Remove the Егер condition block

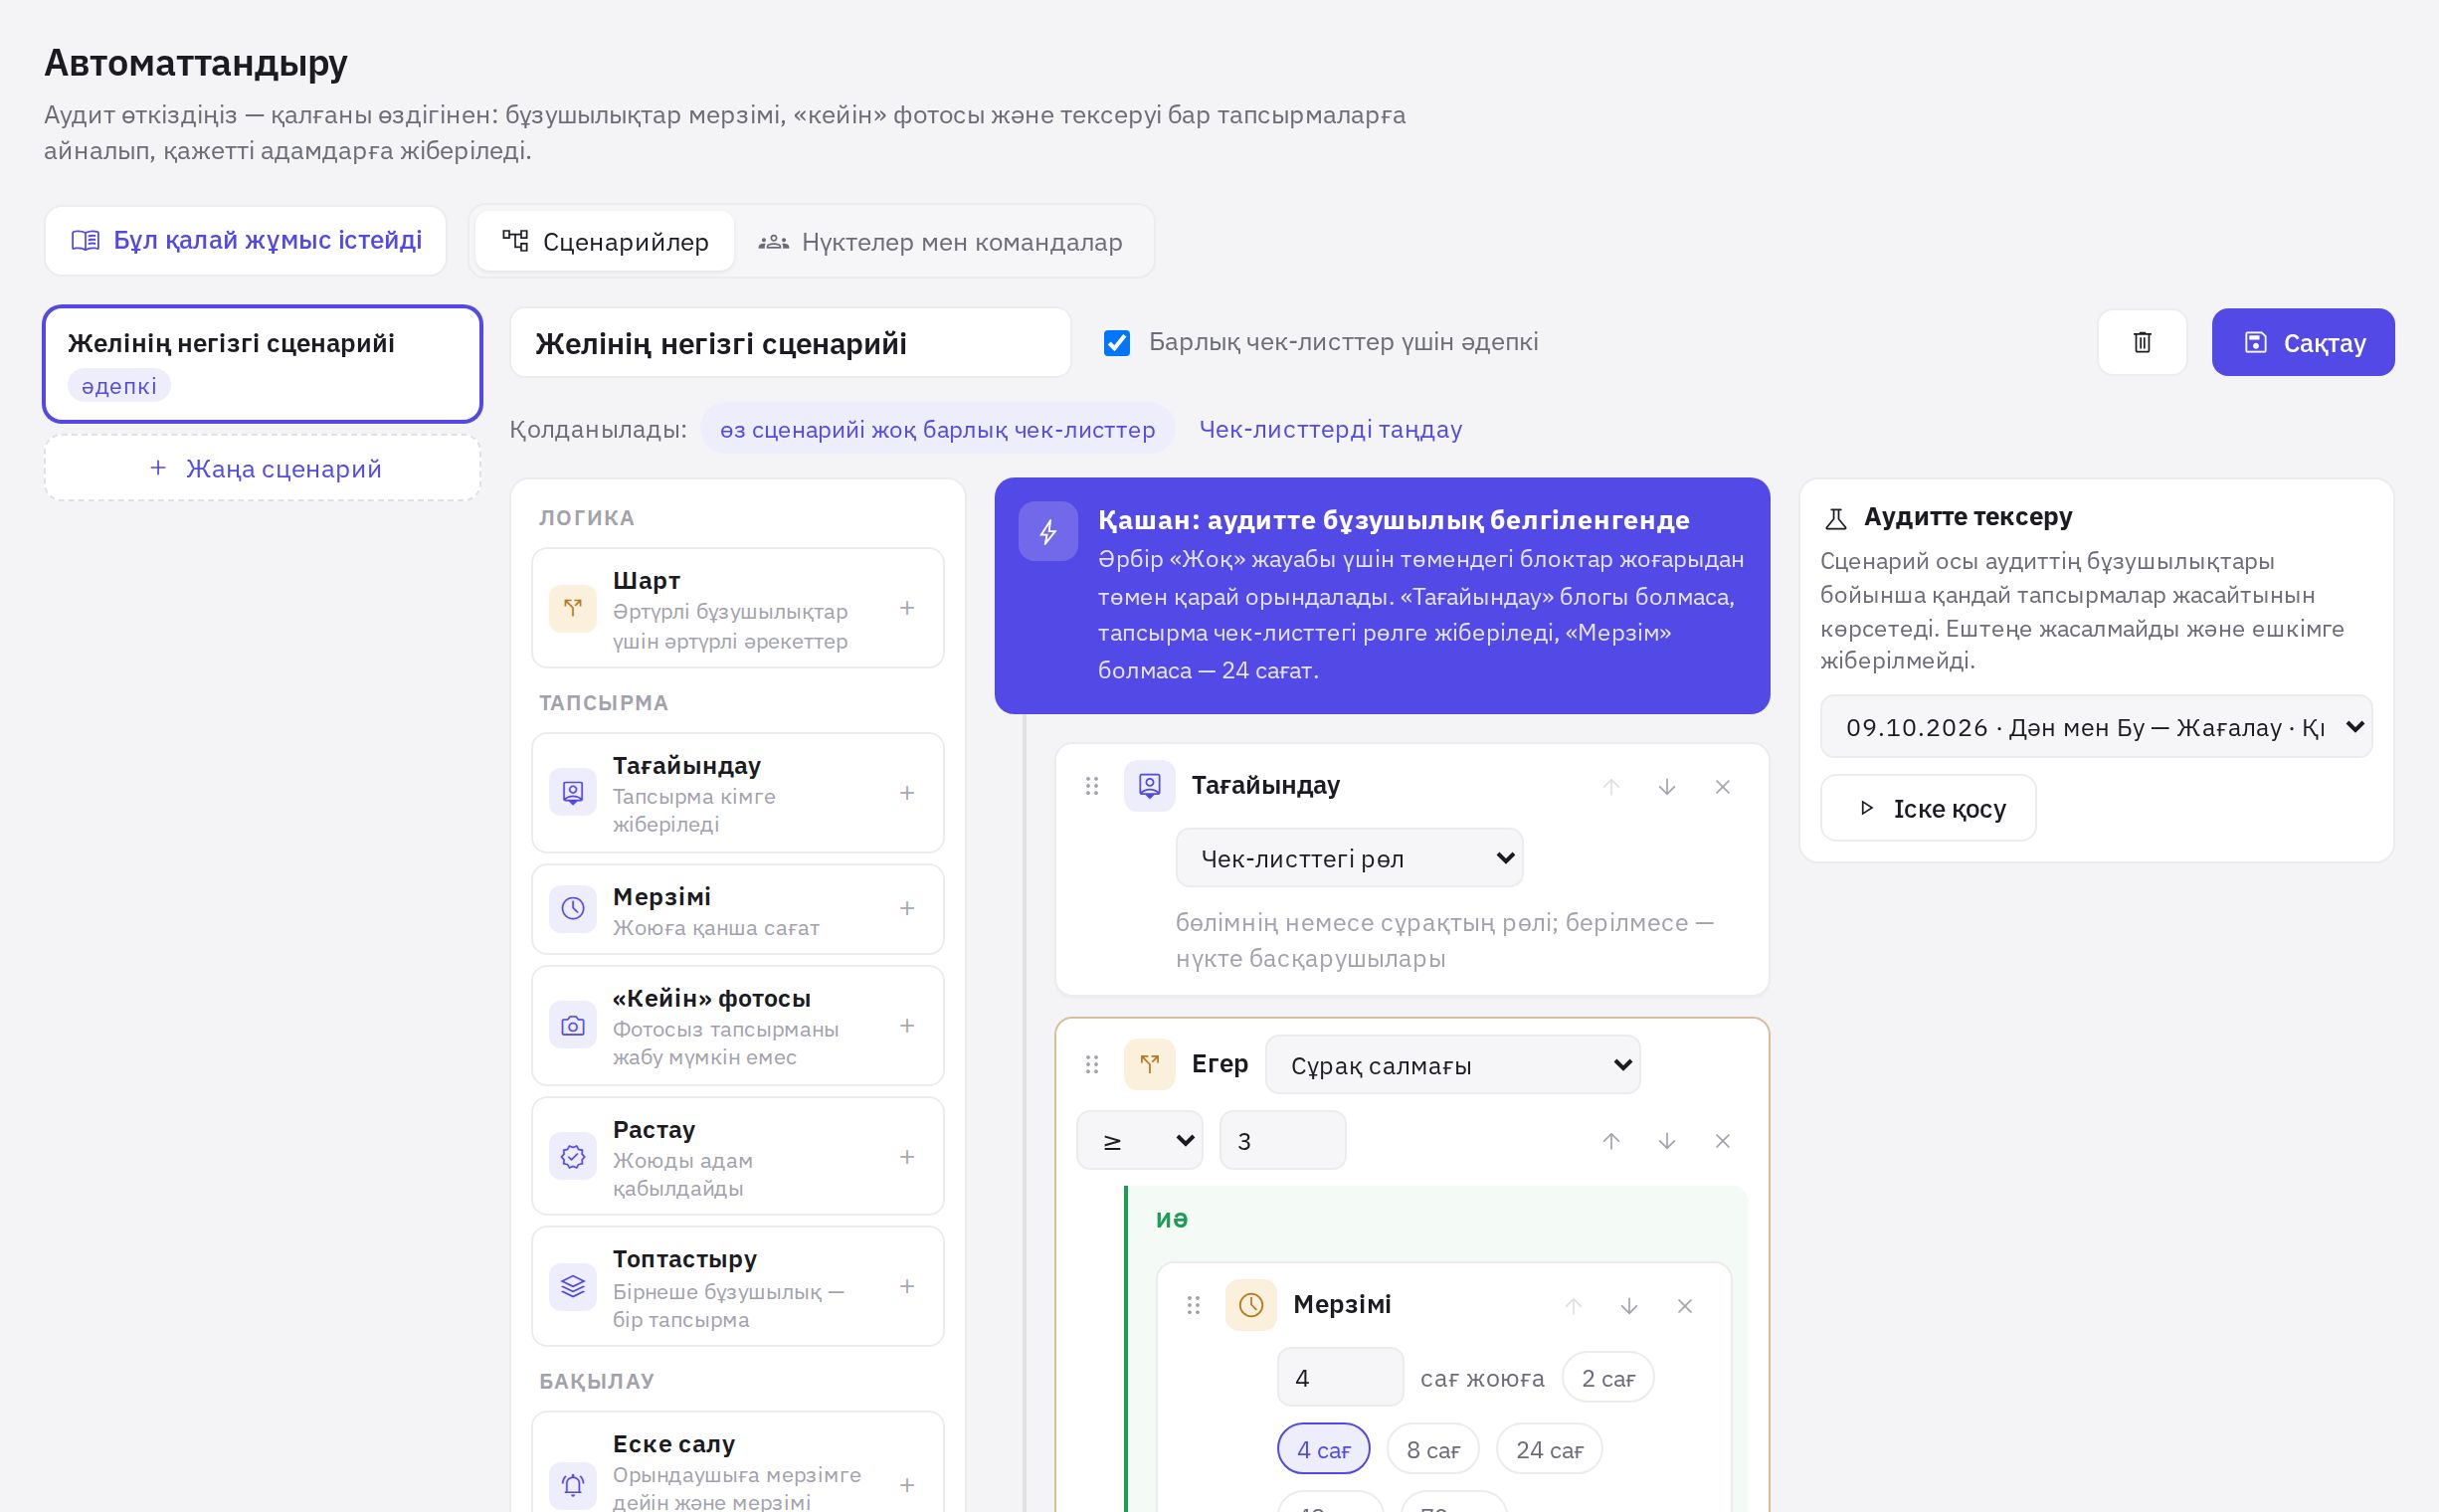tap(1722, 1141)
